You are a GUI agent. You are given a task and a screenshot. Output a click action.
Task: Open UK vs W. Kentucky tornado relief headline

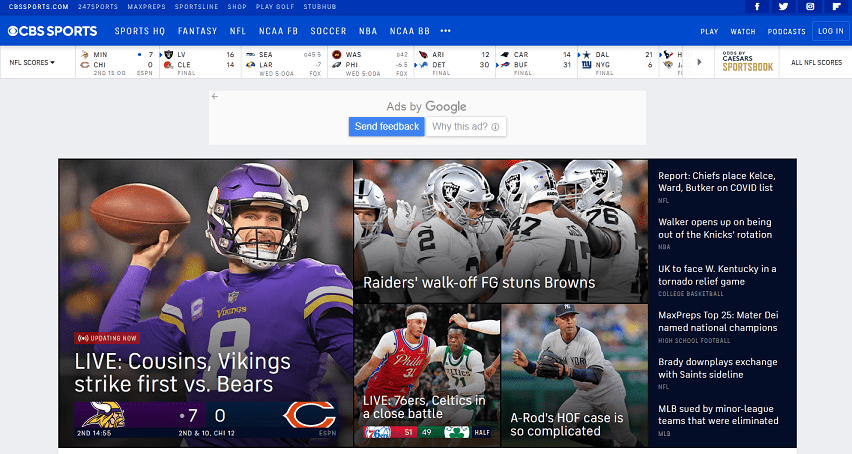pyautogui.click(x=717, y=275)
